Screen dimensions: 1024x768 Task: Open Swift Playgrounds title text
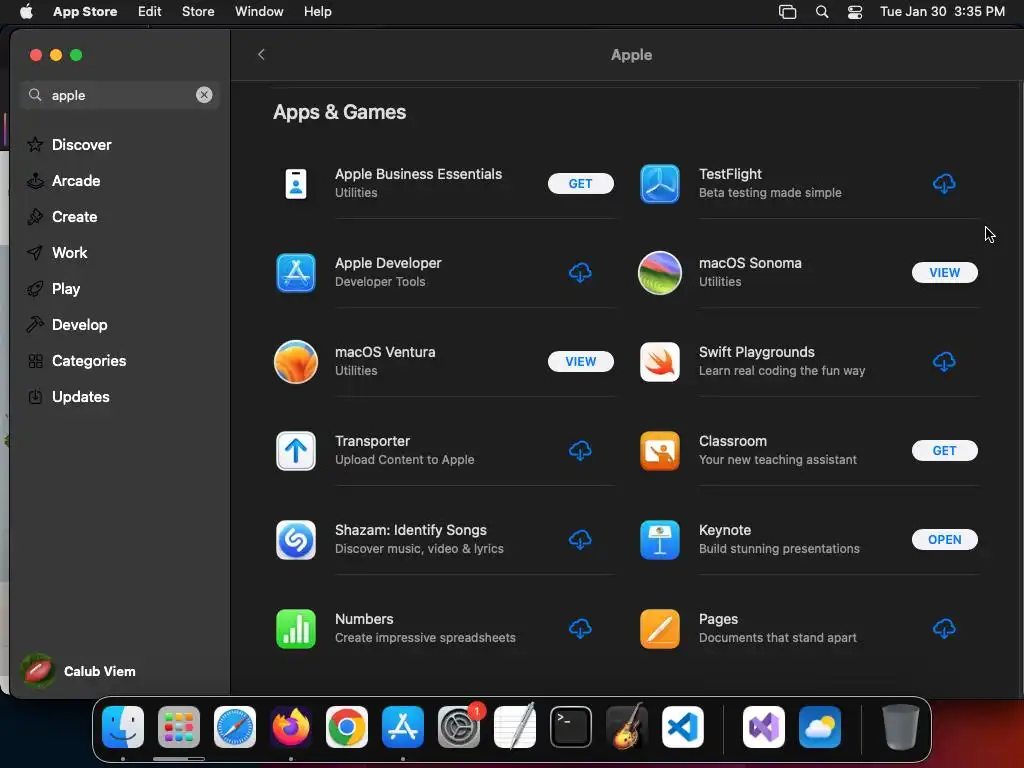756,352
